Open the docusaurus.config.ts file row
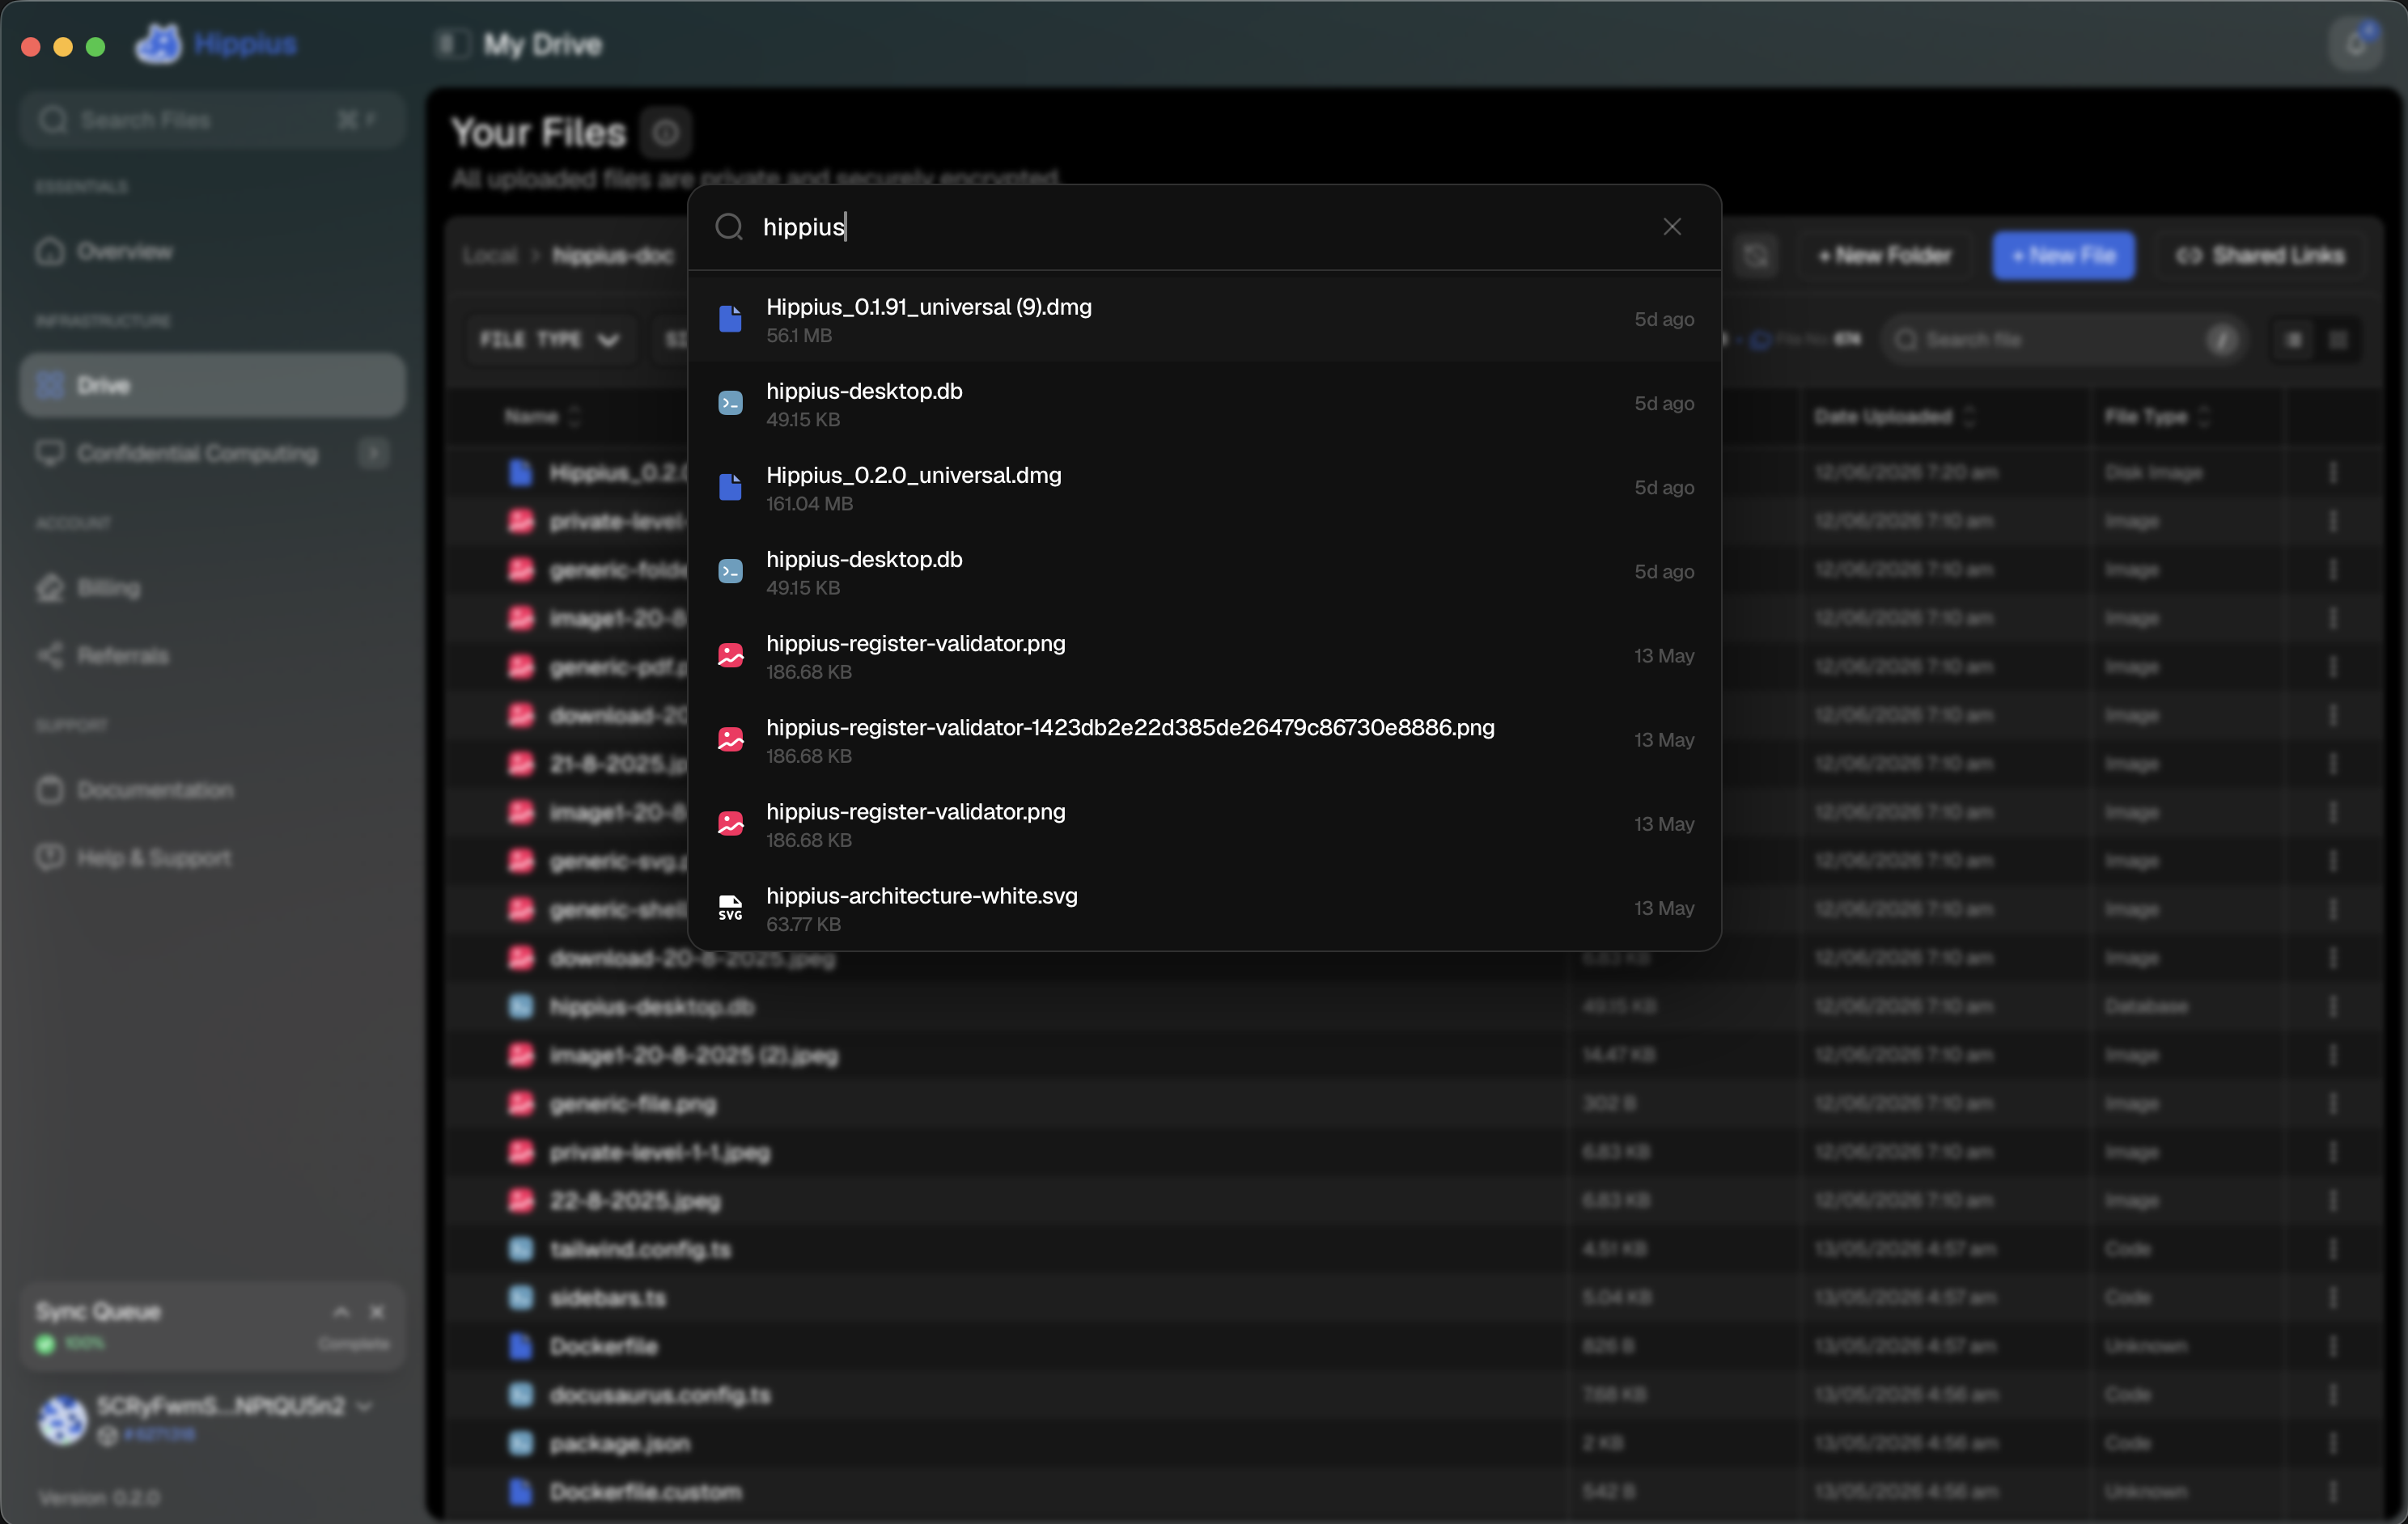Viewport: 2408px width, 1524px height. [1415, 1394]
